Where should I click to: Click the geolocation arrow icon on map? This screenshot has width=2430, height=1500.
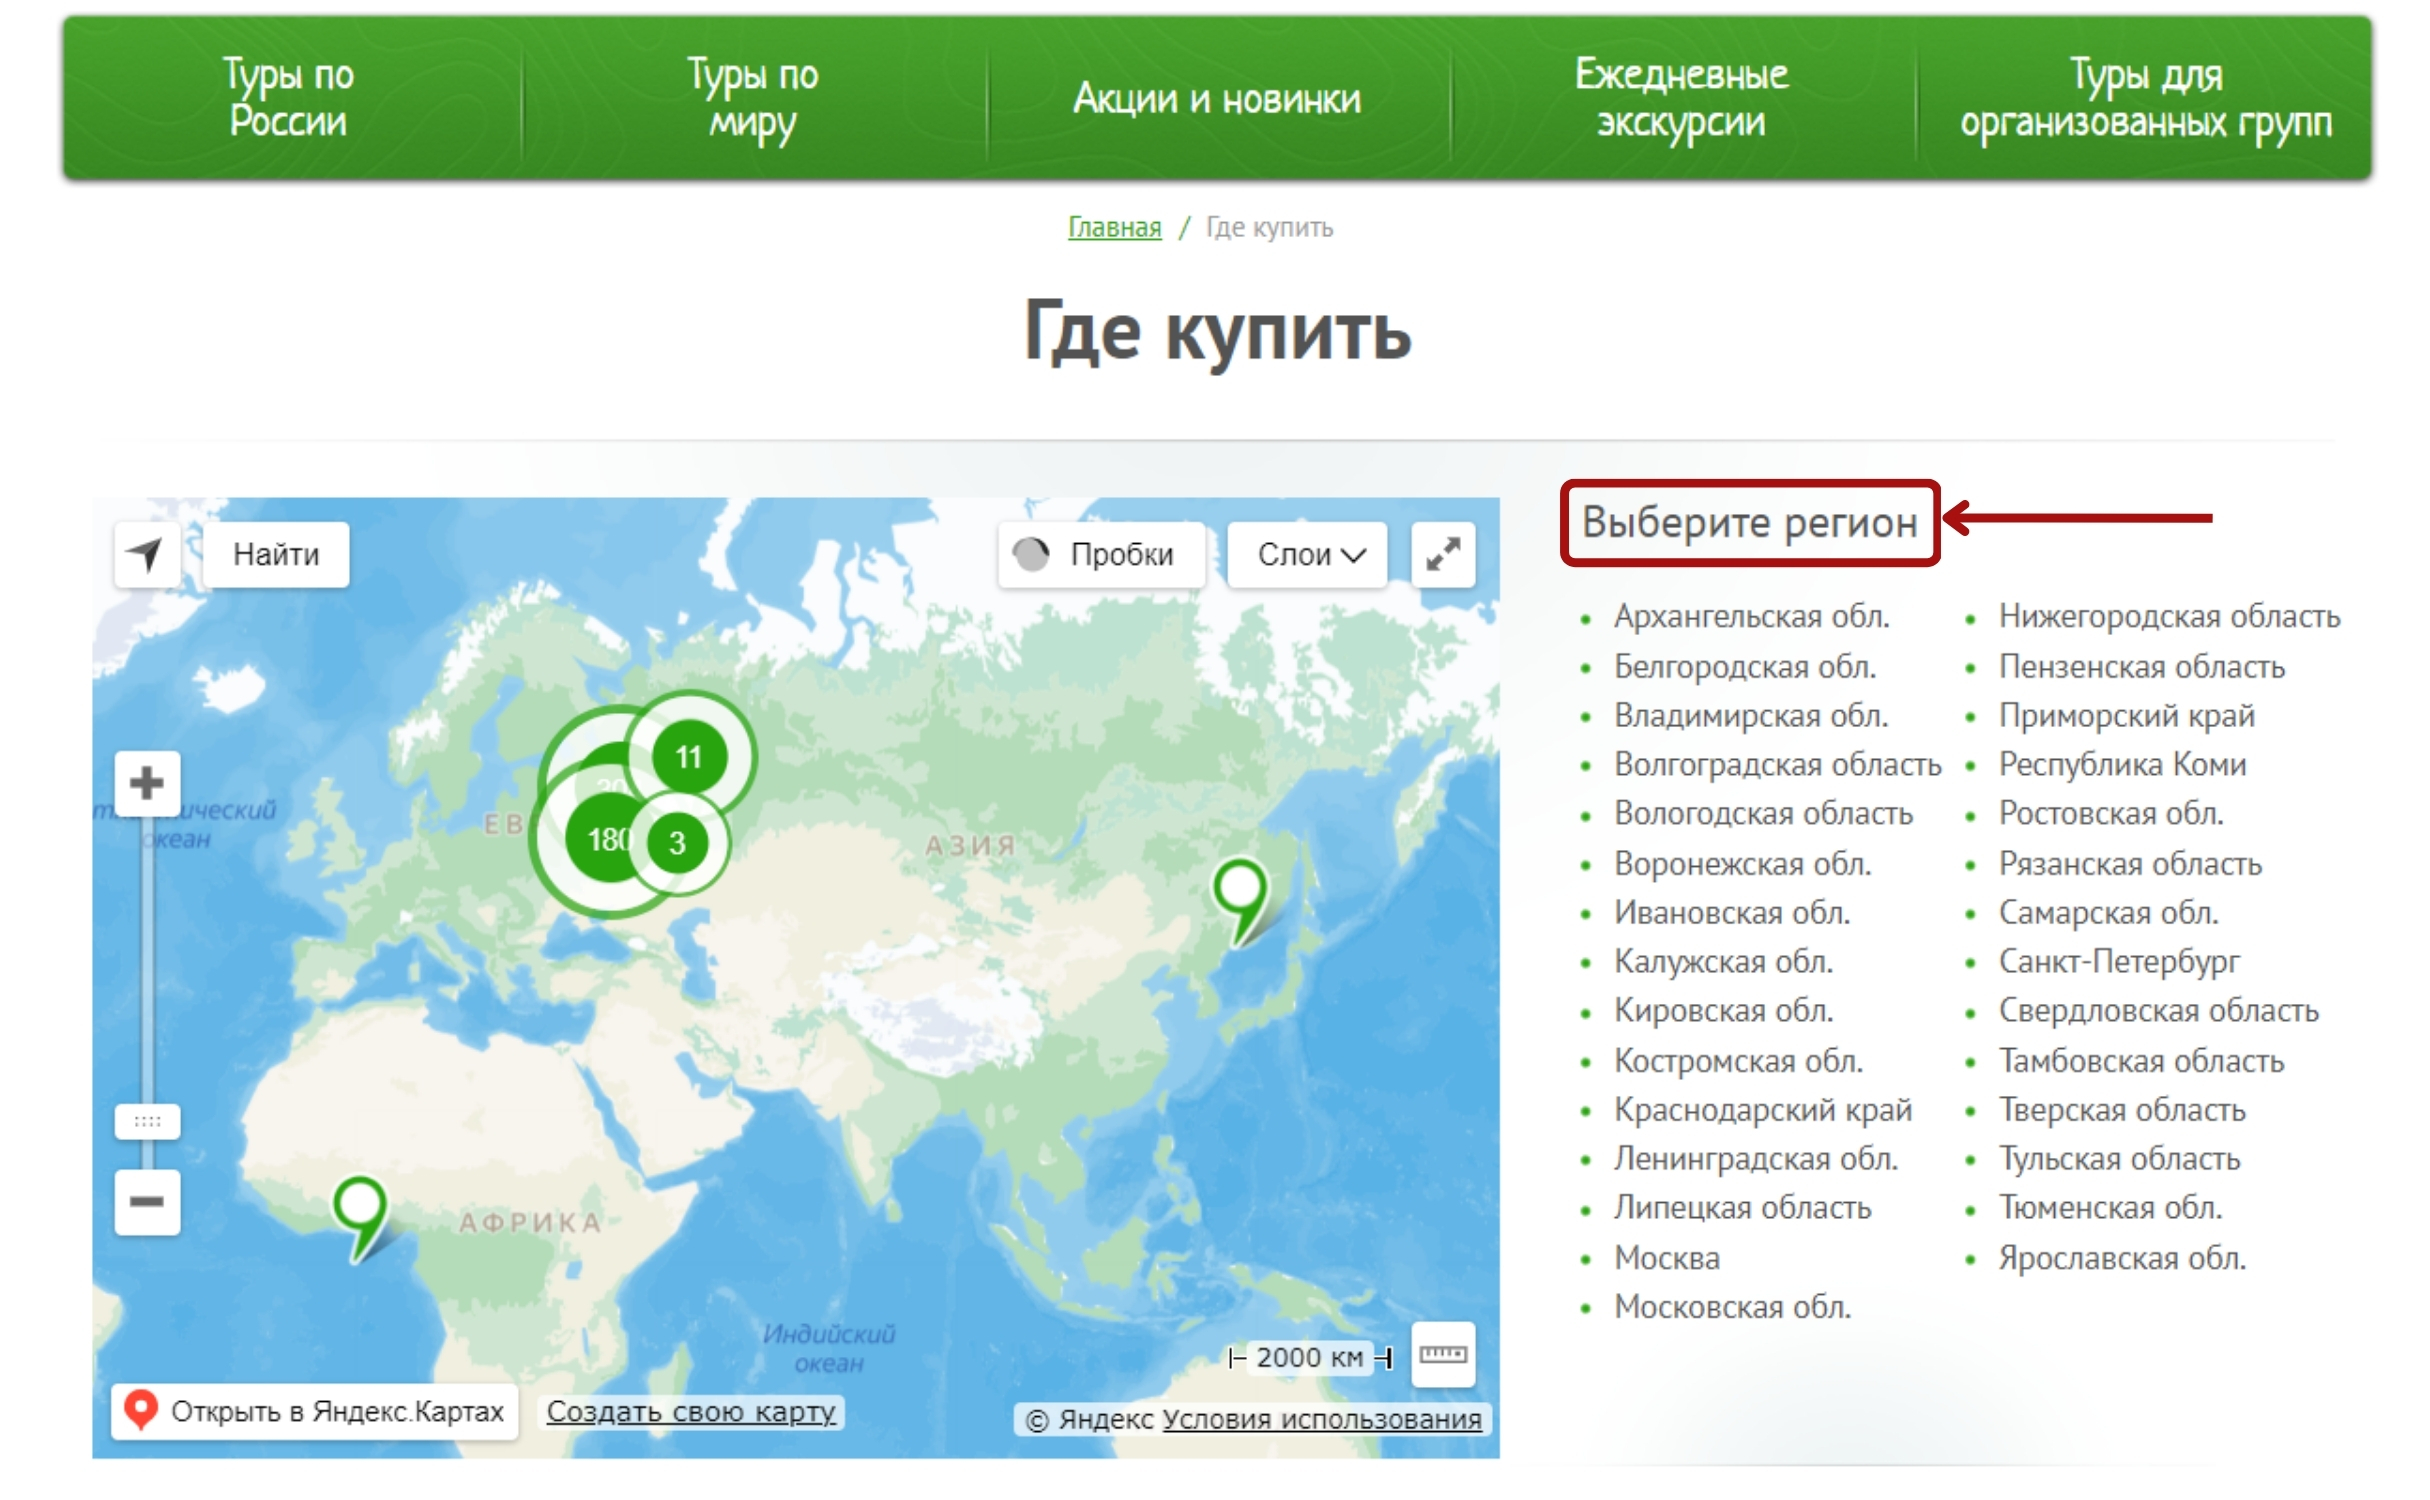[147, 554]
